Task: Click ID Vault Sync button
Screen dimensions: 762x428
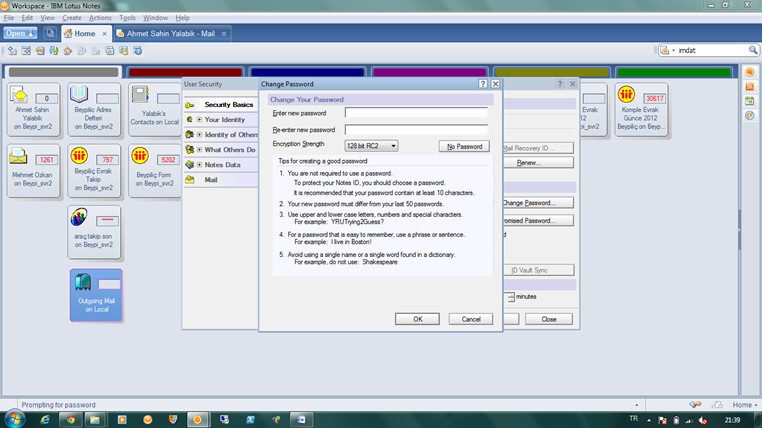Action: point(538,270)
